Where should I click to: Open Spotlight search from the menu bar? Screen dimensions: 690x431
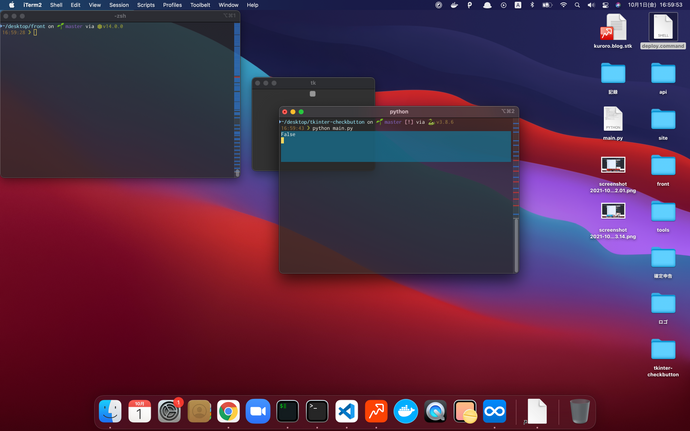(577, 5)
